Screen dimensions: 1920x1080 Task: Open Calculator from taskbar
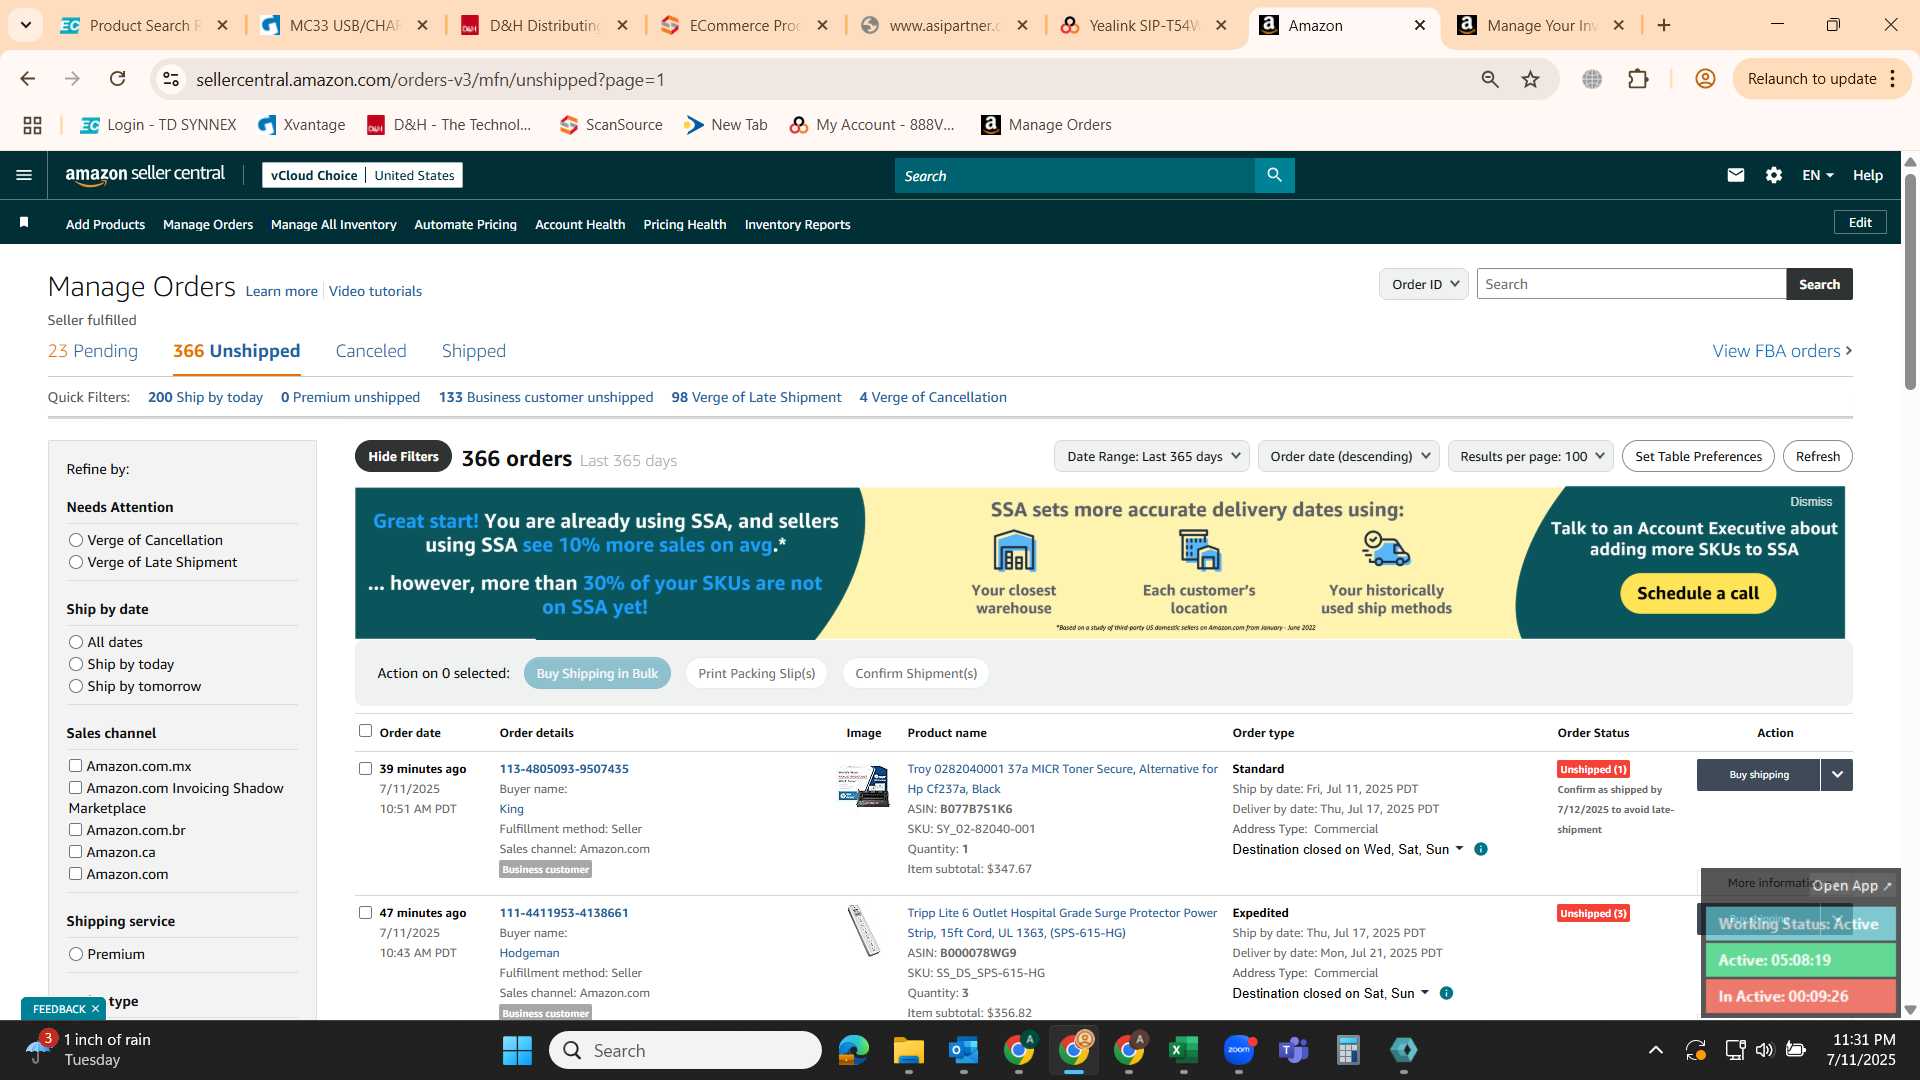coord(1348,1050)
